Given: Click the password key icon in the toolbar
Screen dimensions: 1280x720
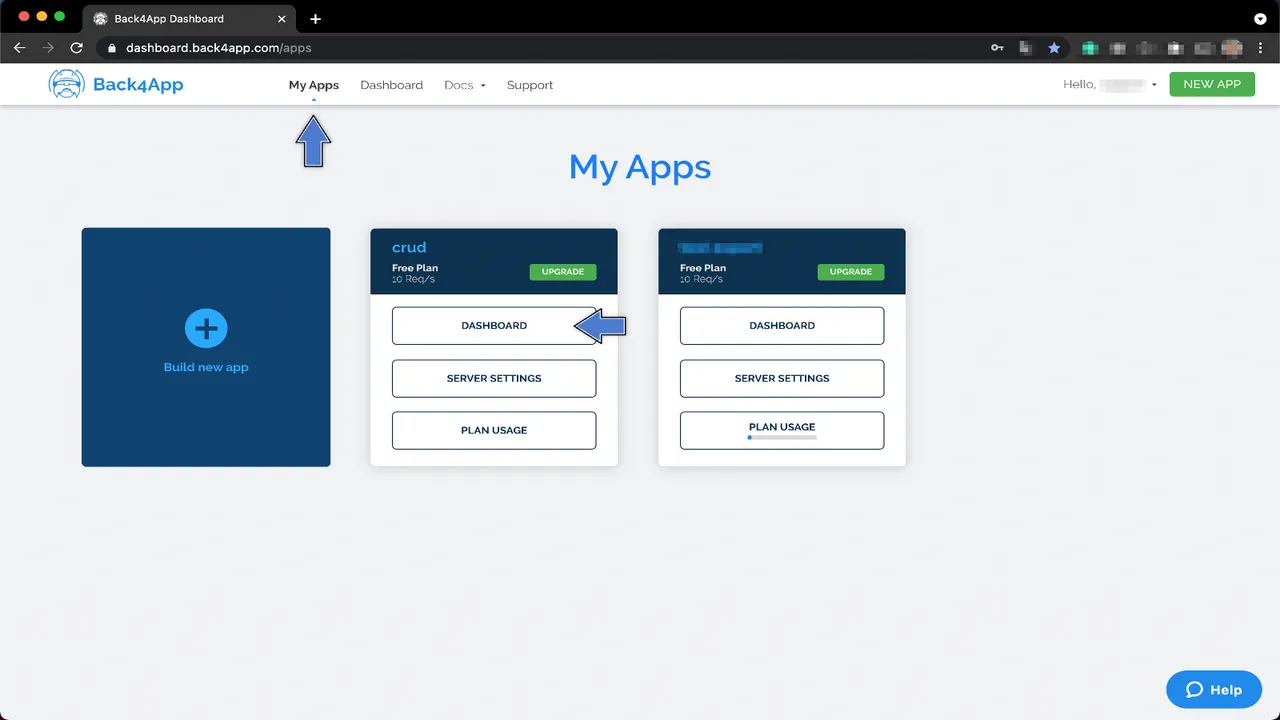Looking at the screenshot, I should coord(997,47).
